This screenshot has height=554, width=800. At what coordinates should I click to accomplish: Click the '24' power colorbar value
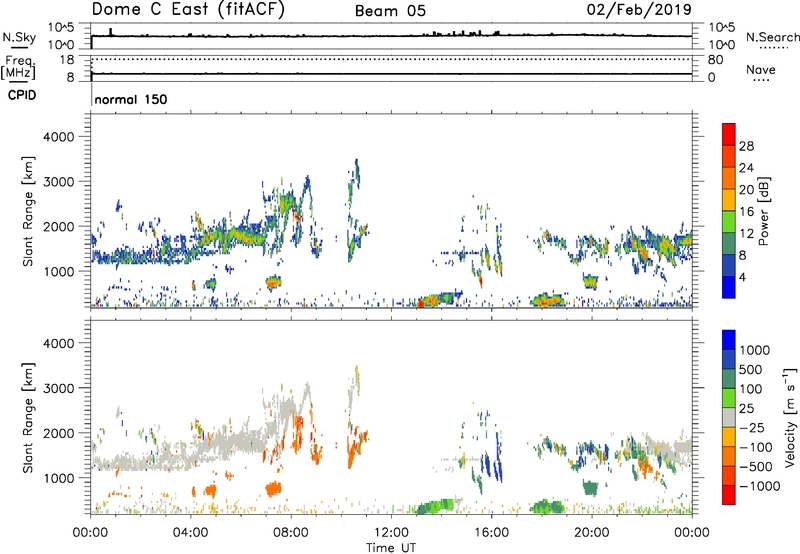[746, 168]
